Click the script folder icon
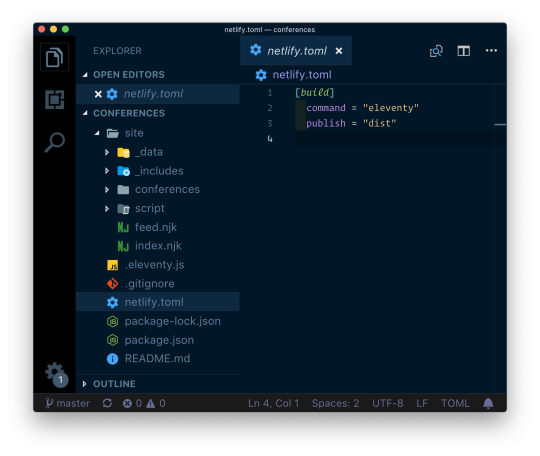 [x=123, y=208]
